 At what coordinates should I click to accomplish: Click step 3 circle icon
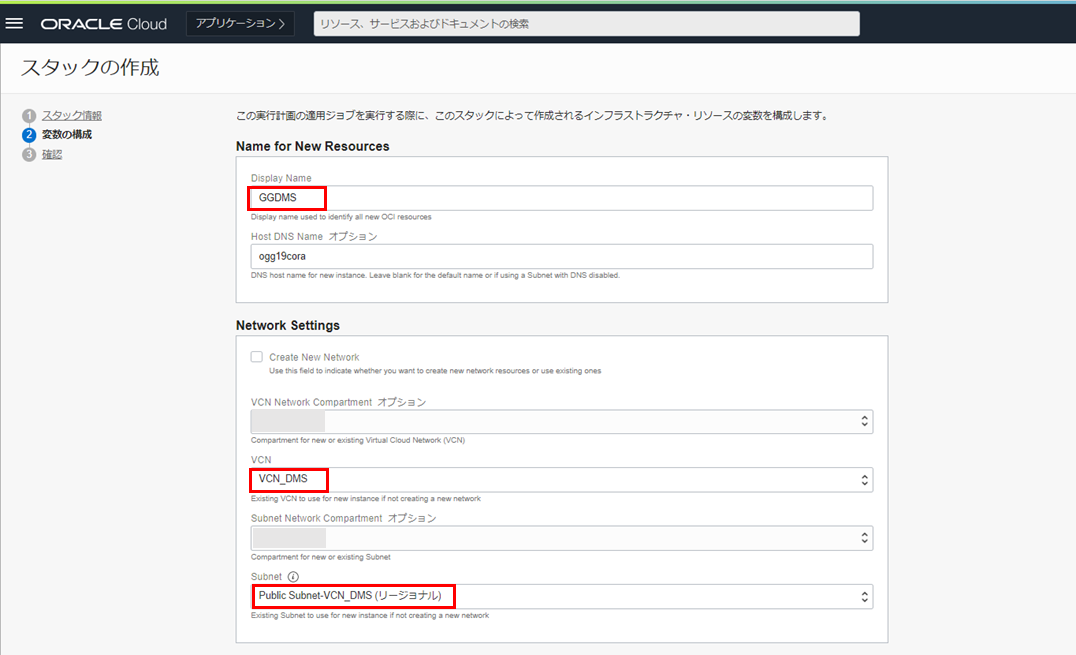29,155
